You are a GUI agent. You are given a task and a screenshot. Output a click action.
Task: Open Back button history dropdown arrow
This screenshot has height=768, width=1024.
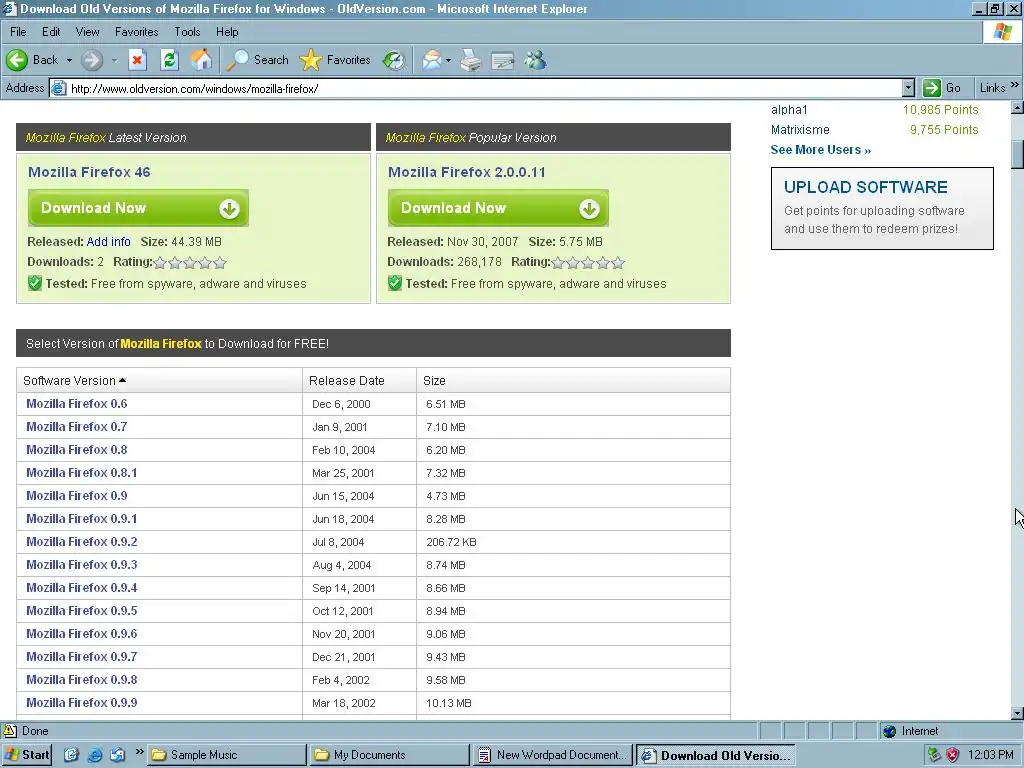69,60
